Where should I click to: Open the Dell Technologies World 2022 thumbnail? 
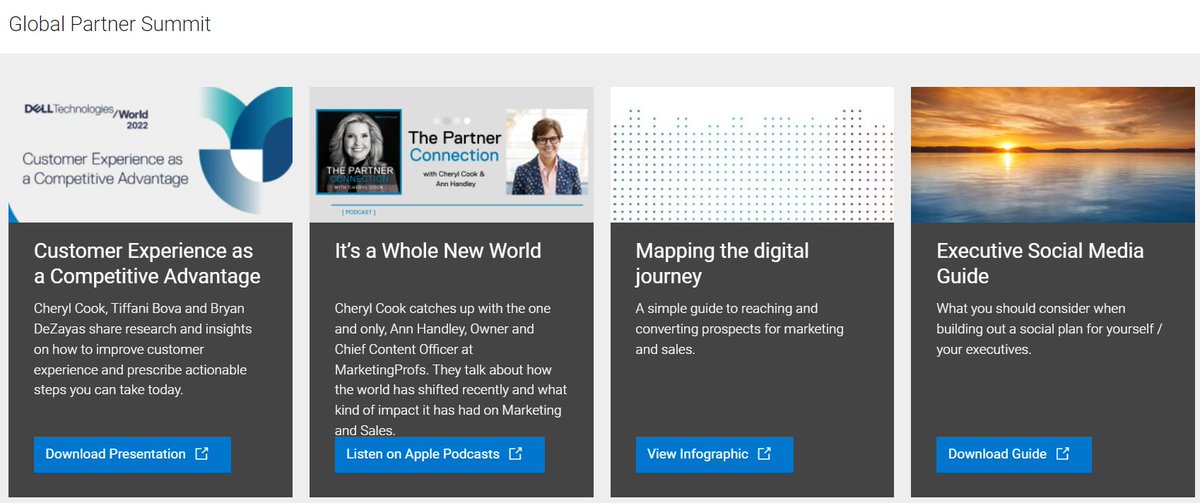click(x=151, y=155)
